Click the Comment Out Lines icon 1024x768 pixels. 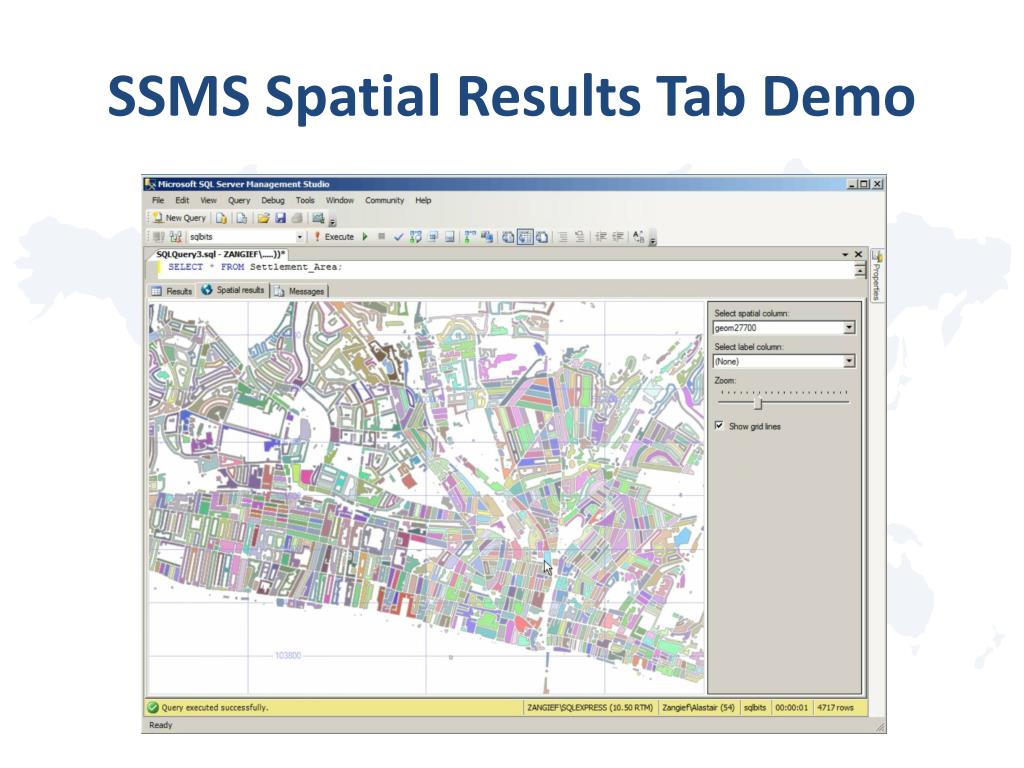[x=563, y=237]
